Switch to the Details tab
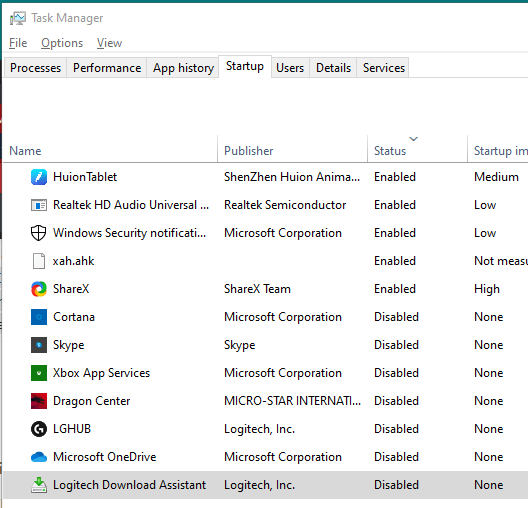 click(333, 68)
